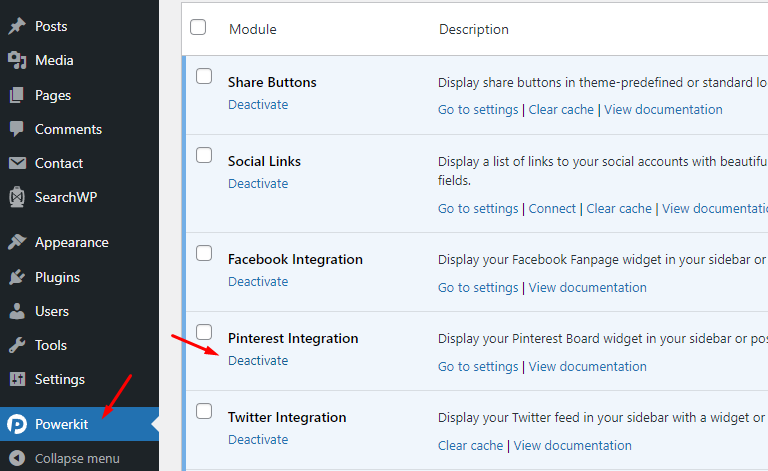Click the Contact envelope icon
This screenshot has width=768, height=471.
click(17, 164)
